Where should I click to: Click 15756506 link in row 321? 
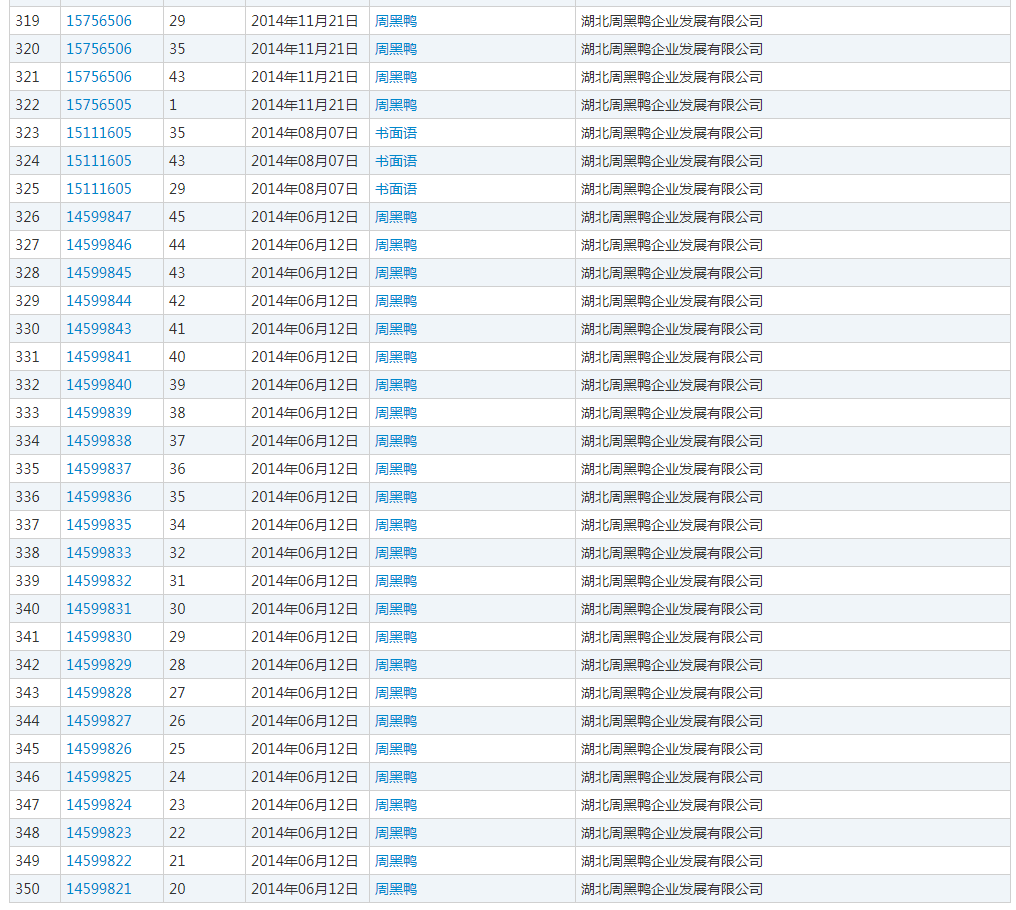(x=99, y=77)
